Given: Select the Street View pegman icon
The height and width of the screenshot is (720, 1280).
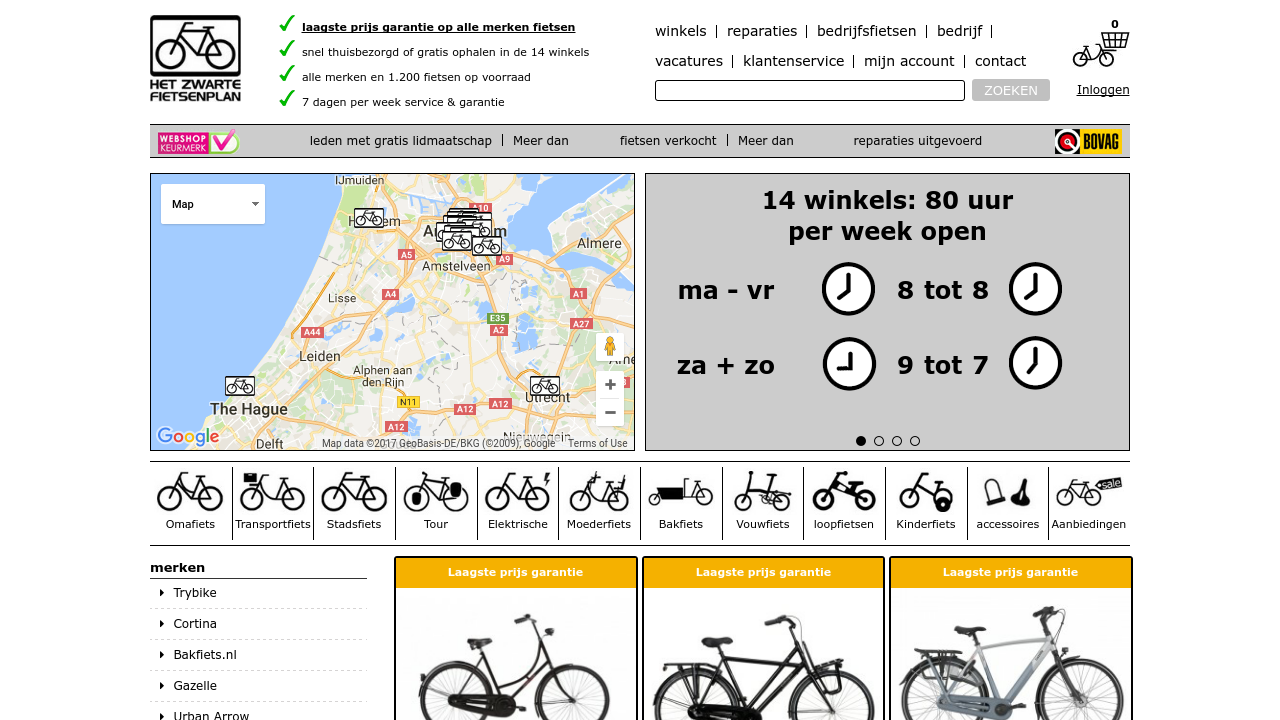Looking at the screenshot, I should click(x=609, y=348).
